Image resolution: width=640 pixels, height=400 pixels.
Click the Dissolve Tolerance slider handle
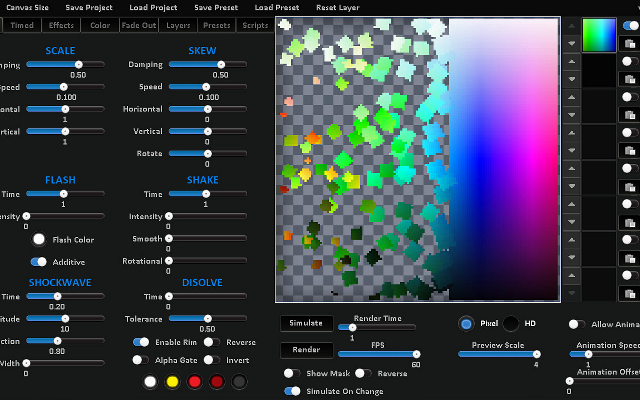coord(208,319)
